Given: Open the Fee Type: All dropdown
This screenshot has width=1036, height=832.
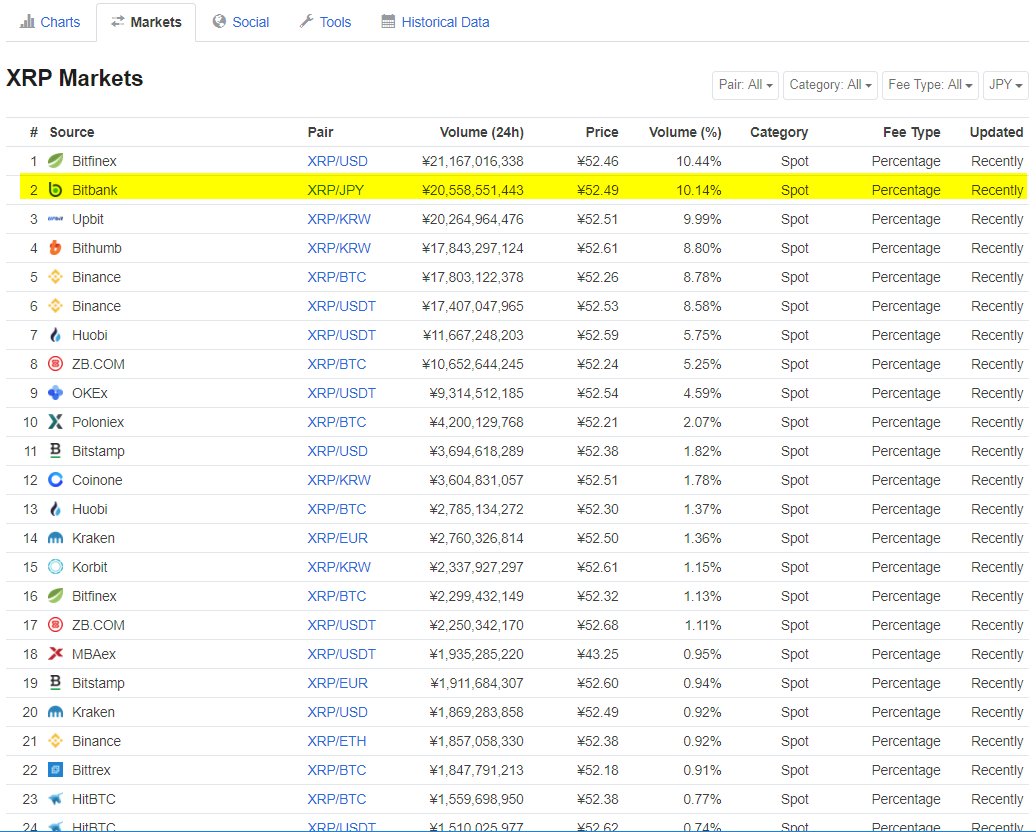Looking at the screenshot, I should click(x=930, y=85).
